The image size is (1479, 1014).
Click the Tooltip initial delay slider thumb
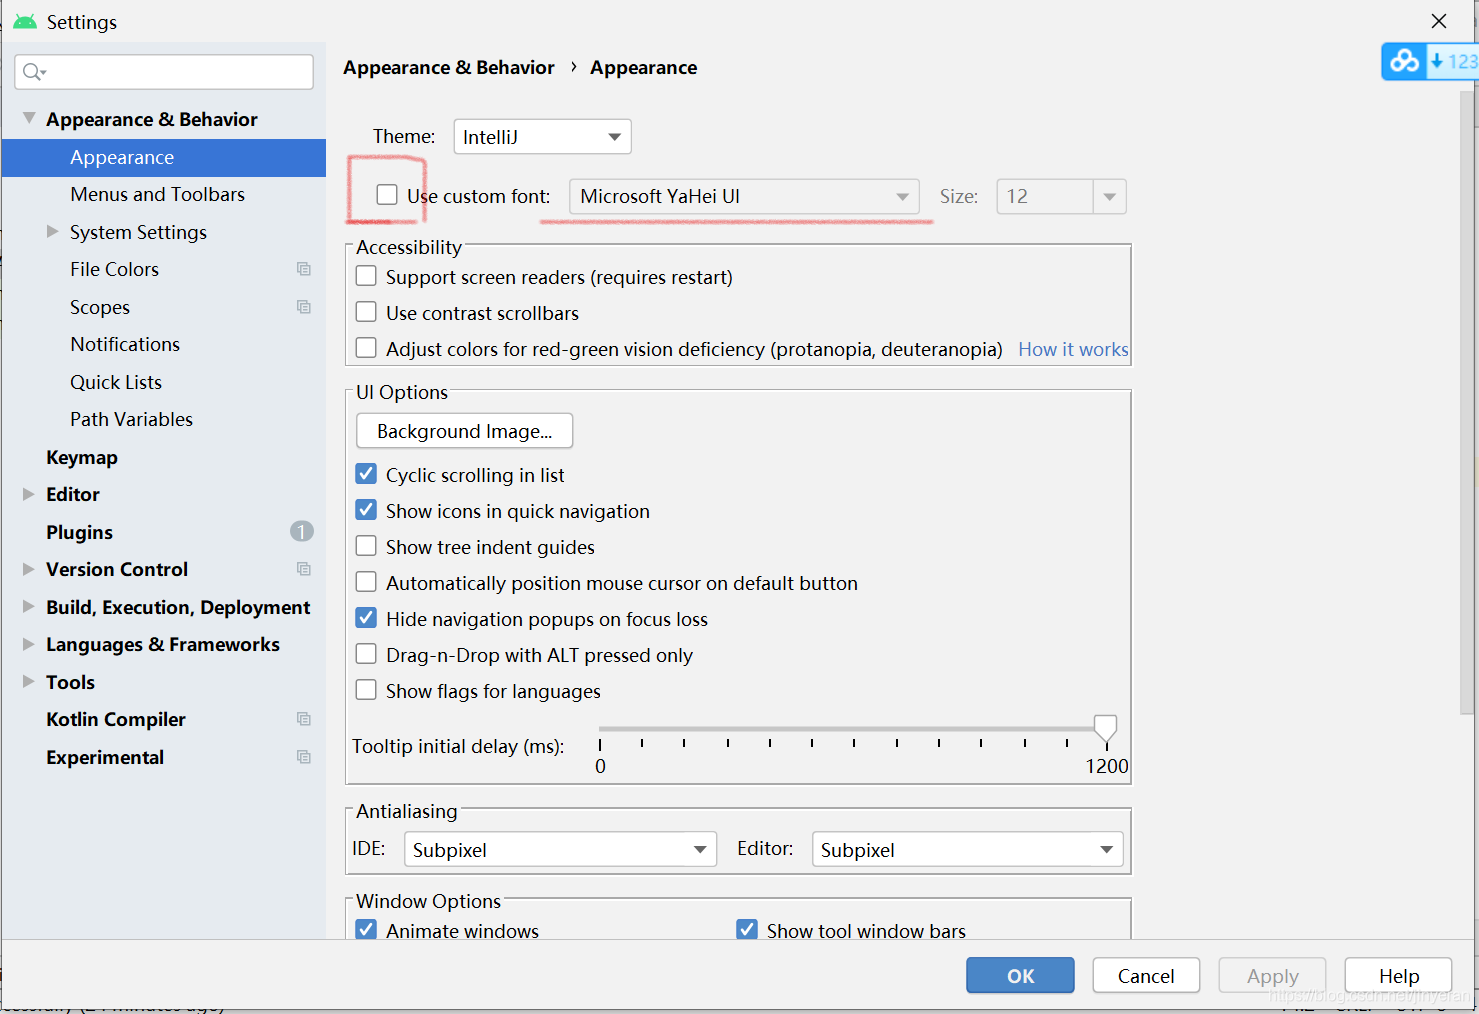tap(1105, 729)
